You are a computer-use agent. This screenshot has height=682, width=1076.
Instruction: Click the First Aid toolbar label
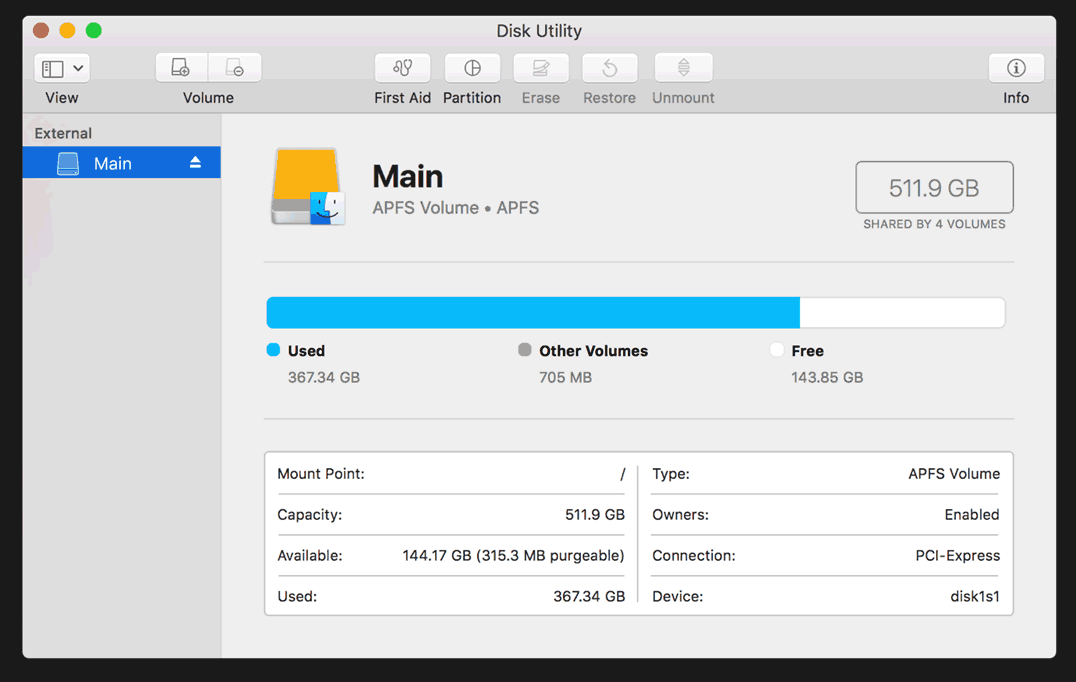(403, 98)
